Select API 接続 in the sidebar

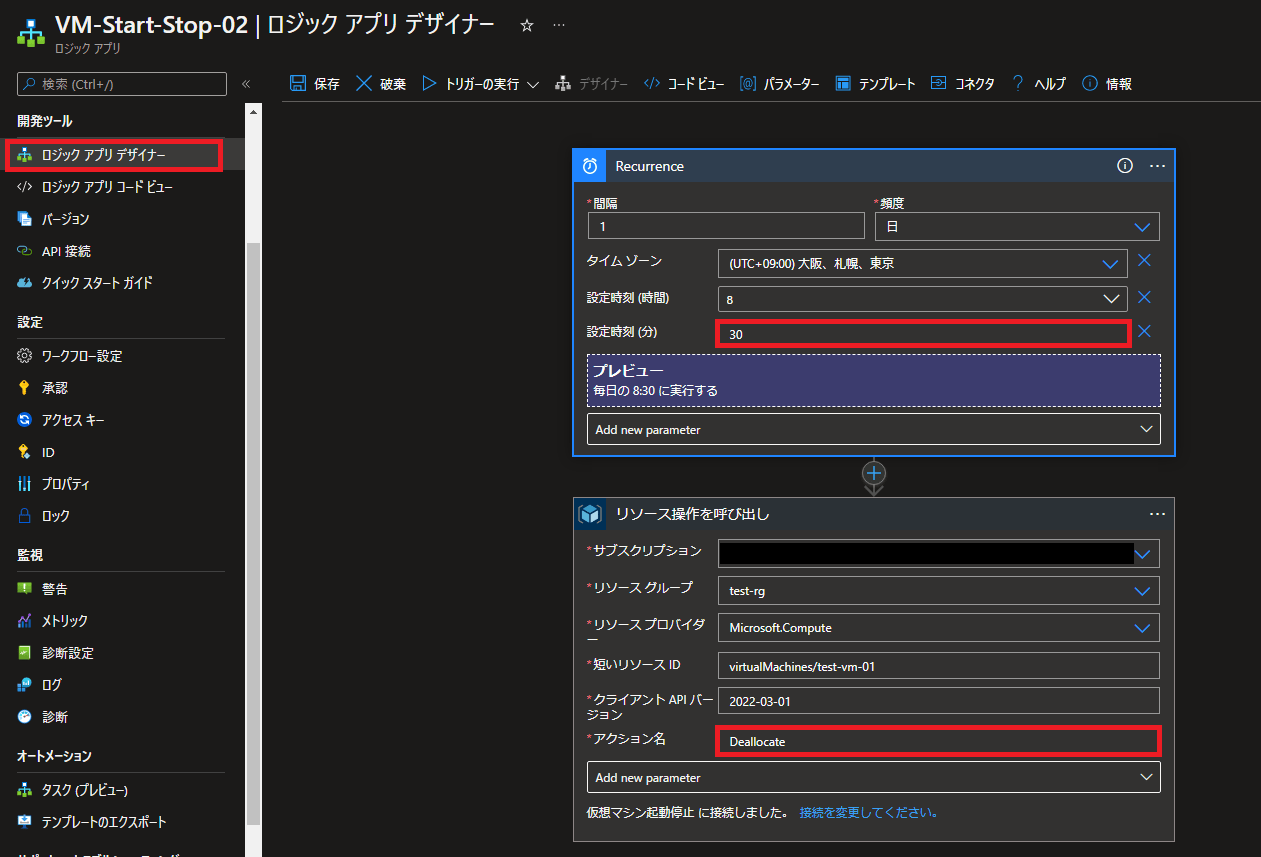pos(66,251)
